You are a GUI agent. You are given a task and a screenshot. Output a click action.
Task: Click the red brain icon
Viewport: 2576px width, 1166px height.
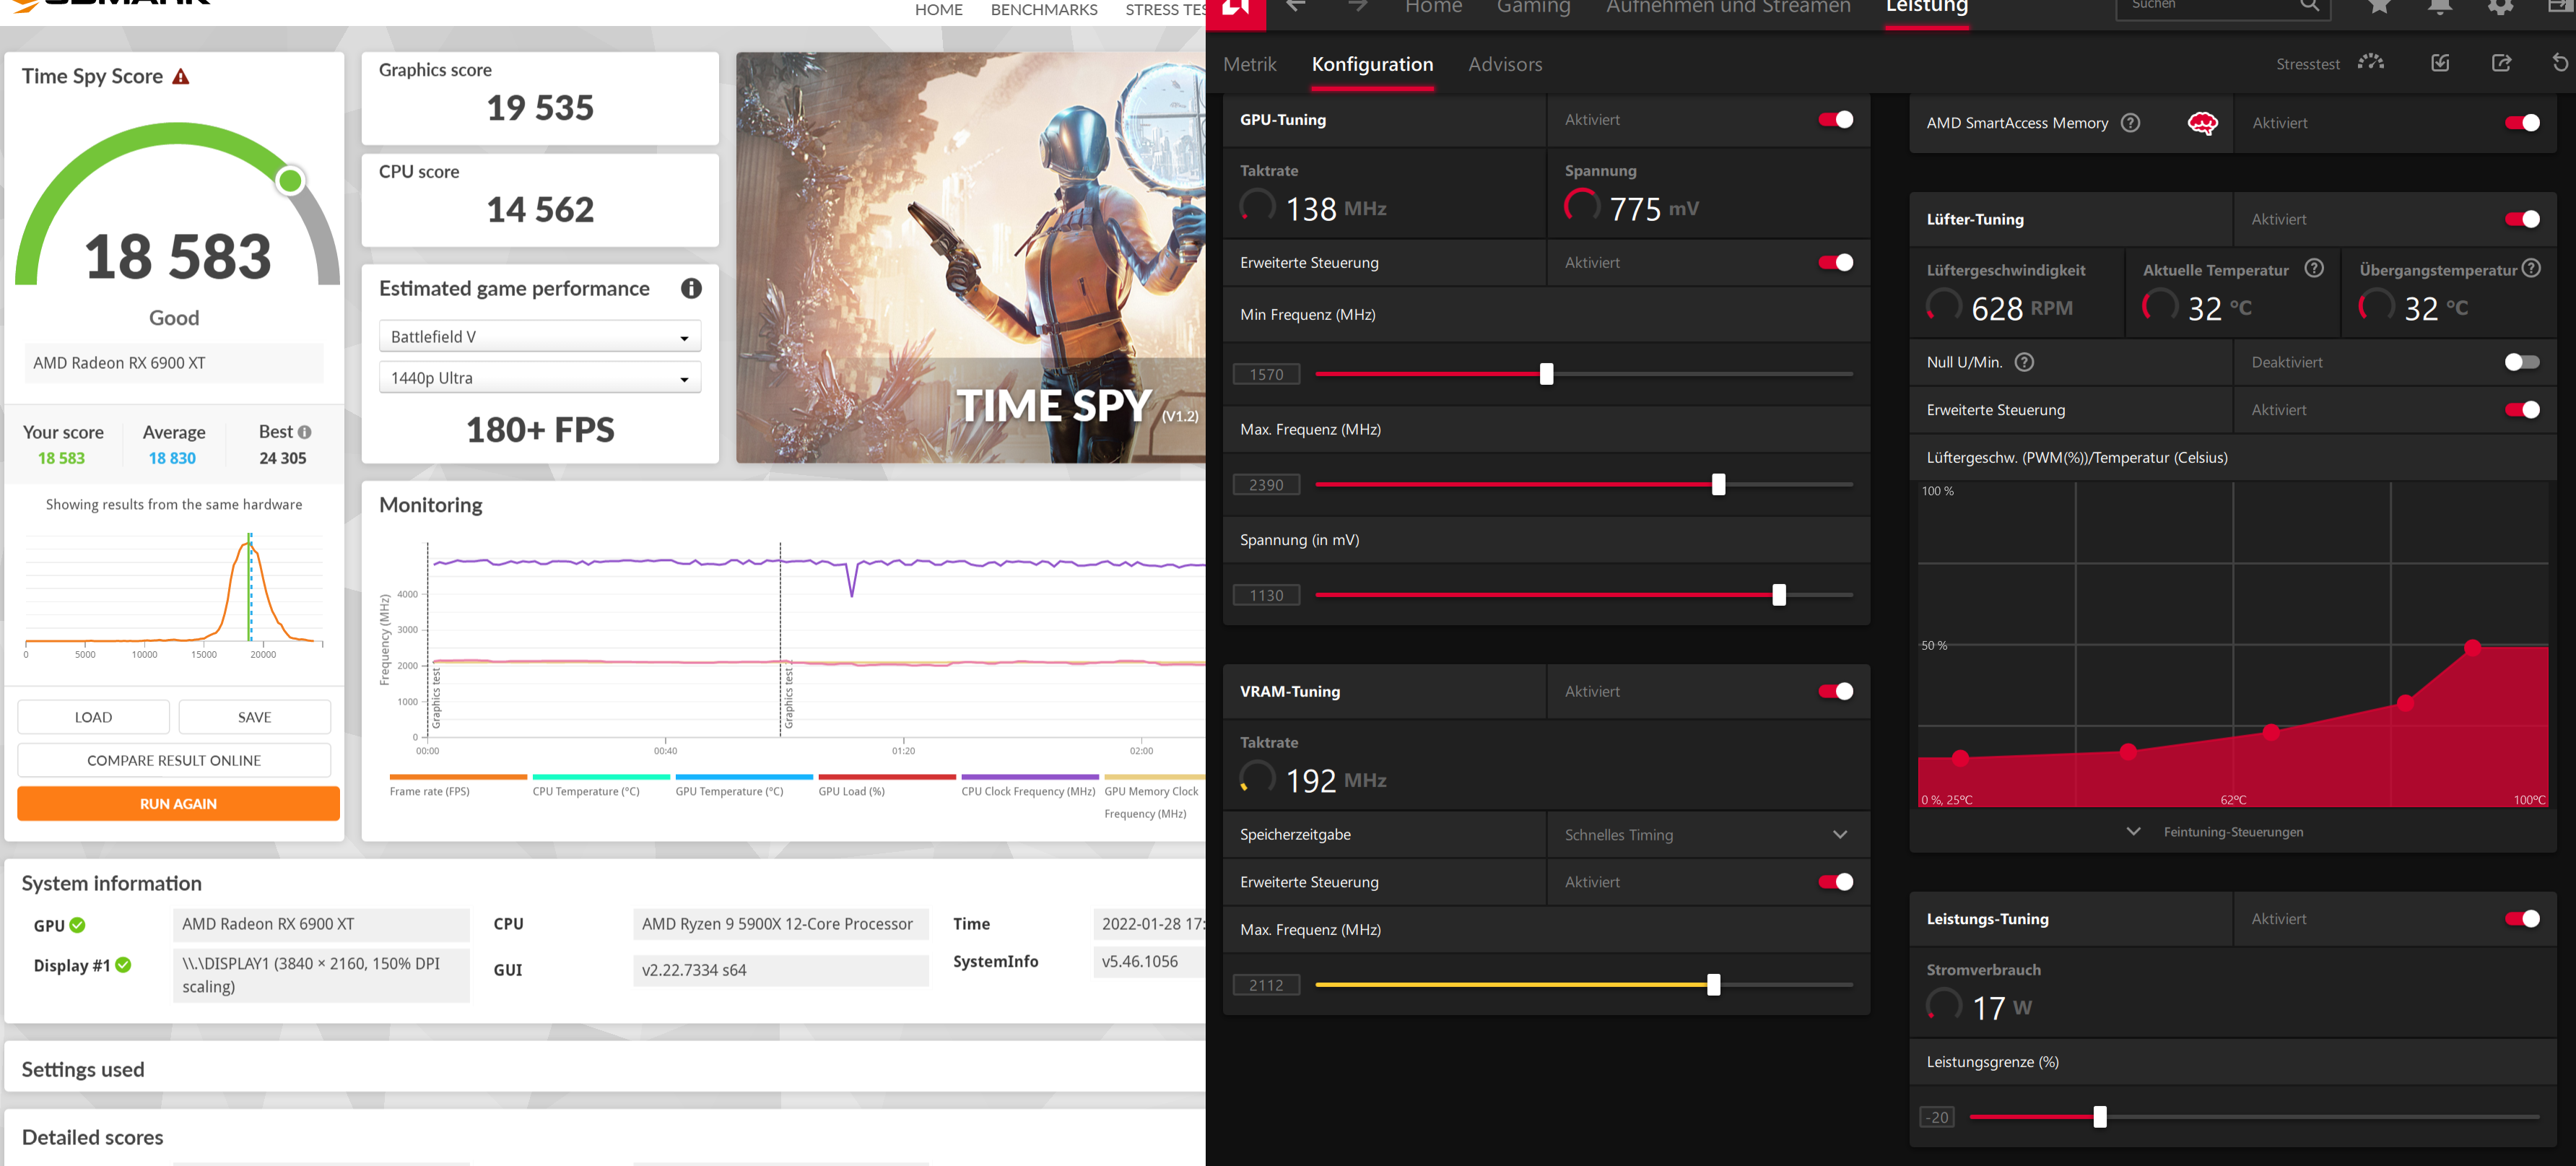click(2202, 123)
